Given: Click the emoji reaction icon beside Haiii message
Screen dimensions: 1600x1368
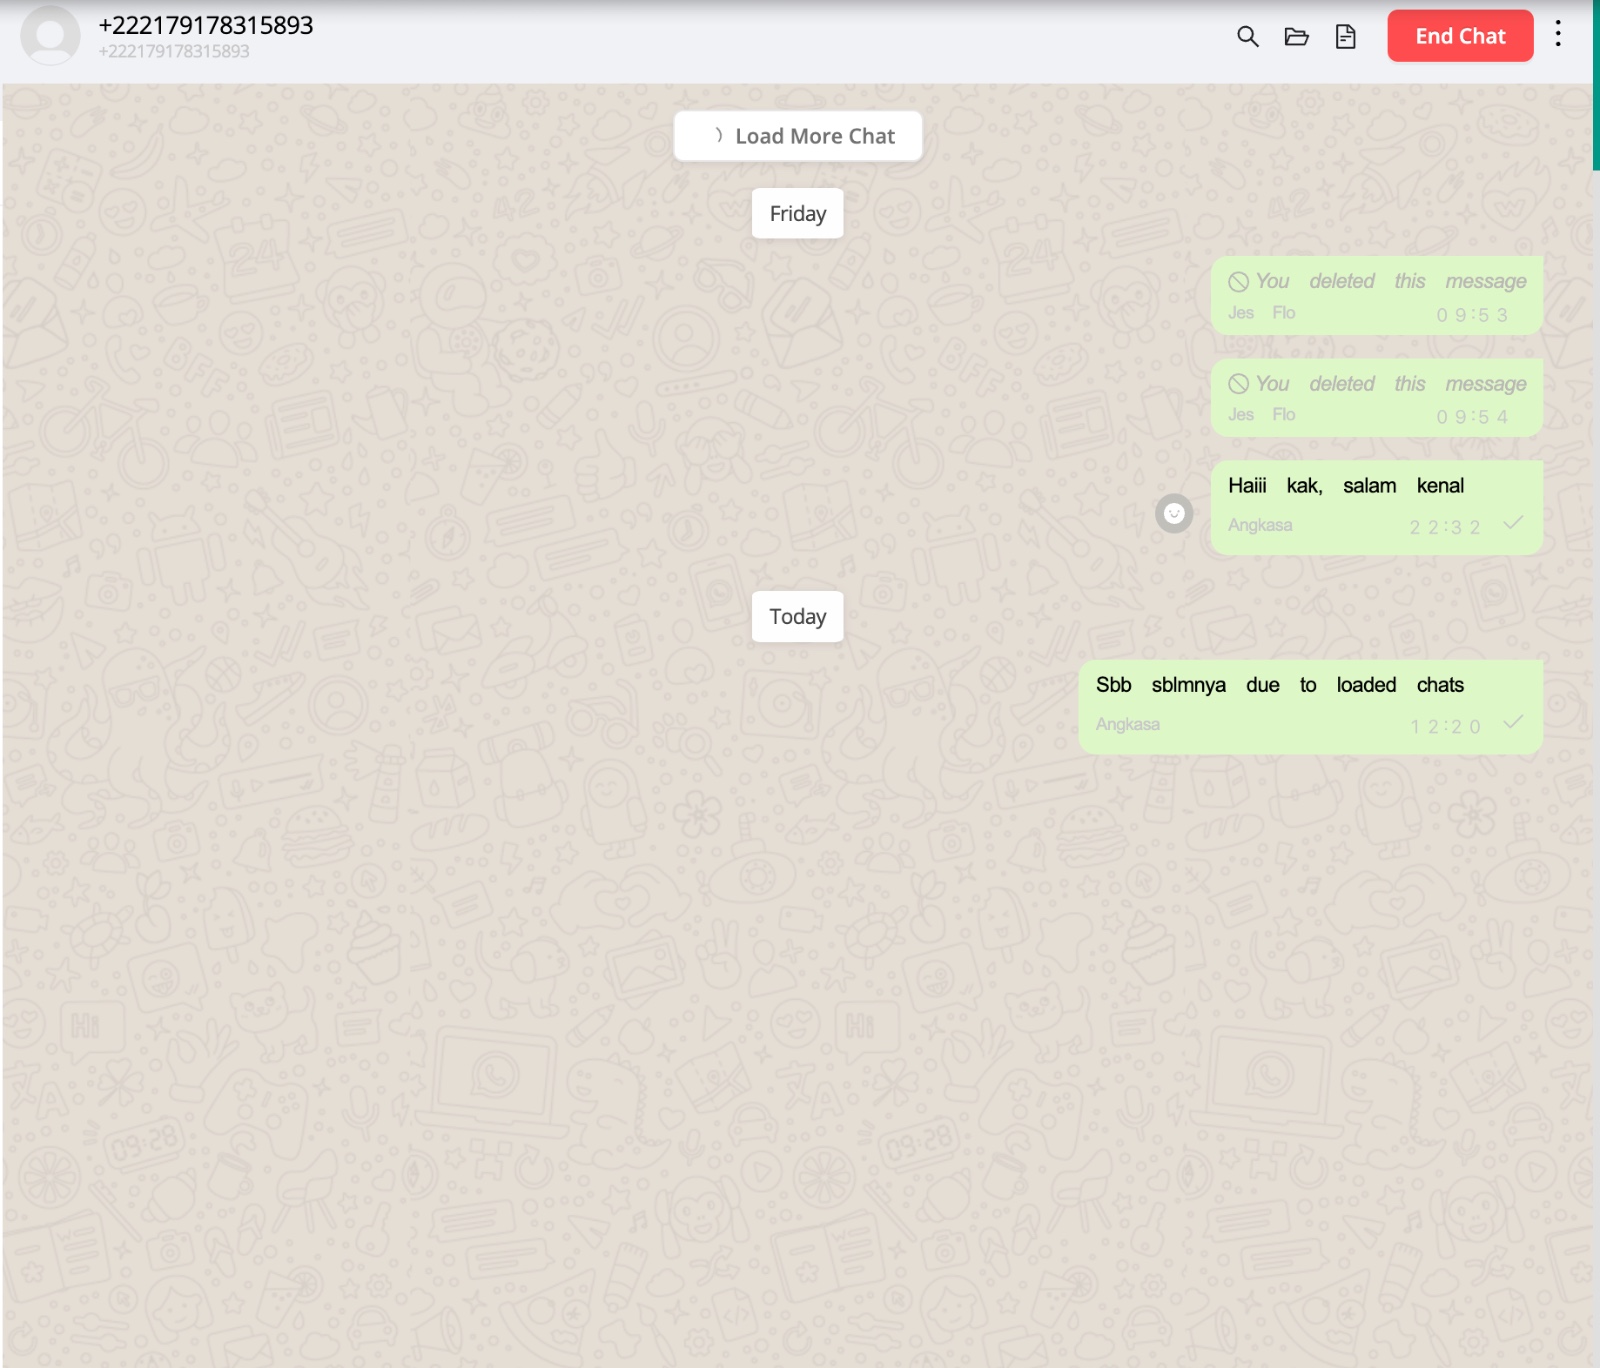Looking at the screenshot, I should [1174, 513].
